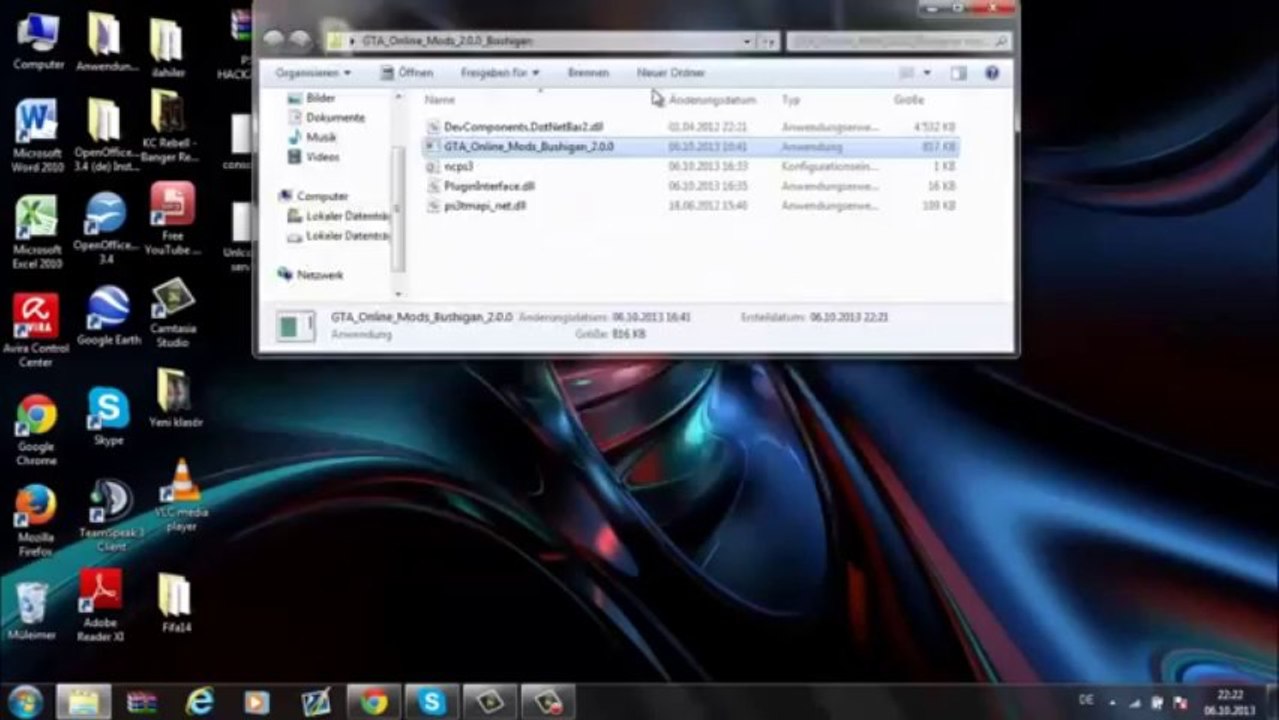This screenshot has width=1279, height=720.
Task: Open KC Rebell - Banger Rebellieren folder
Action: [171, 126]
